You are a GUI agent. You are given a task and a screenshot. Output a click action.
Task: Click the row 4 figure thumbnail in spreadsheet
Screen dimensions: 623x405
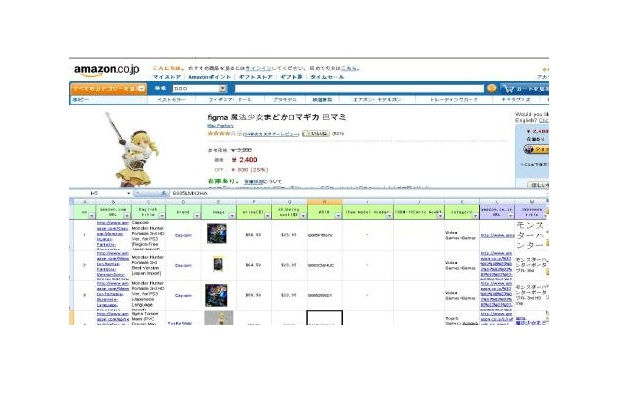coord(219,318)
